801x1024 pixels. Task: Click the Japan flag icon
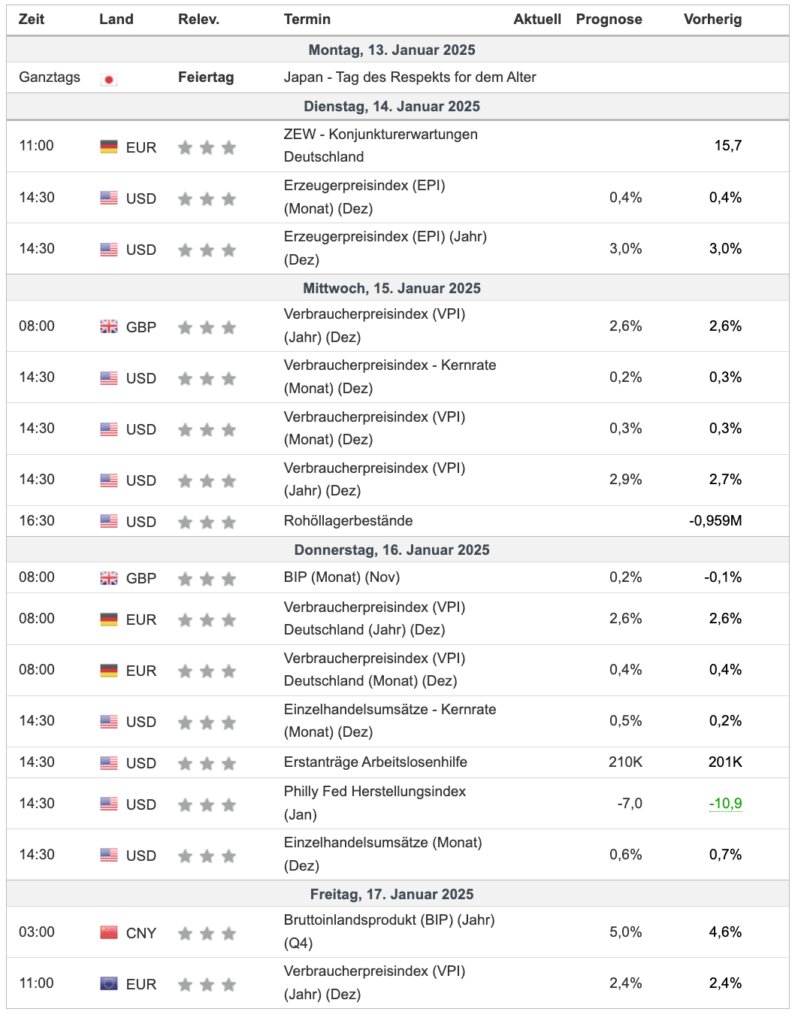109,78
